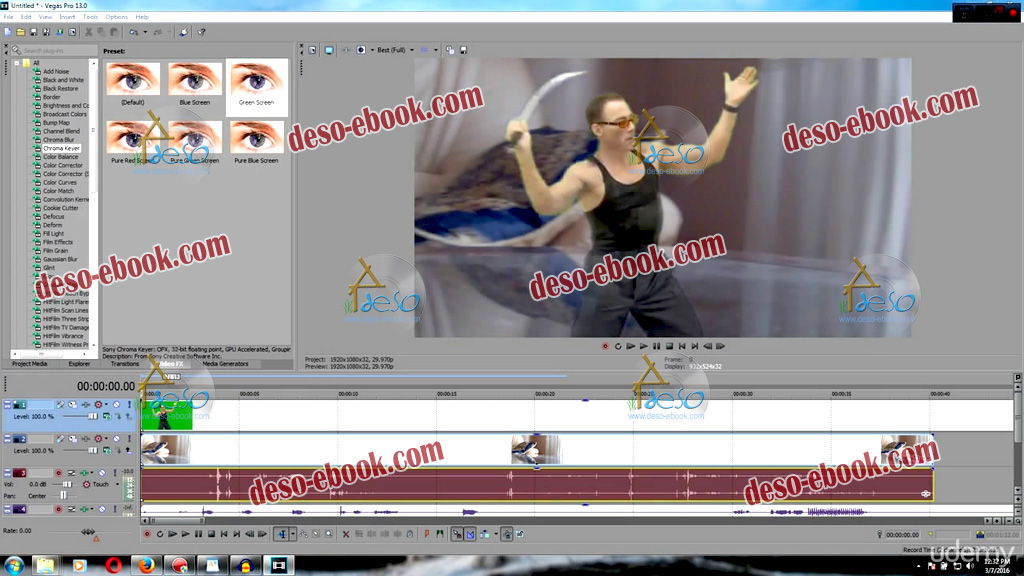The image size is (1024, 576).
Task: Arm audio track 3 for record
Action: point(58,472)
